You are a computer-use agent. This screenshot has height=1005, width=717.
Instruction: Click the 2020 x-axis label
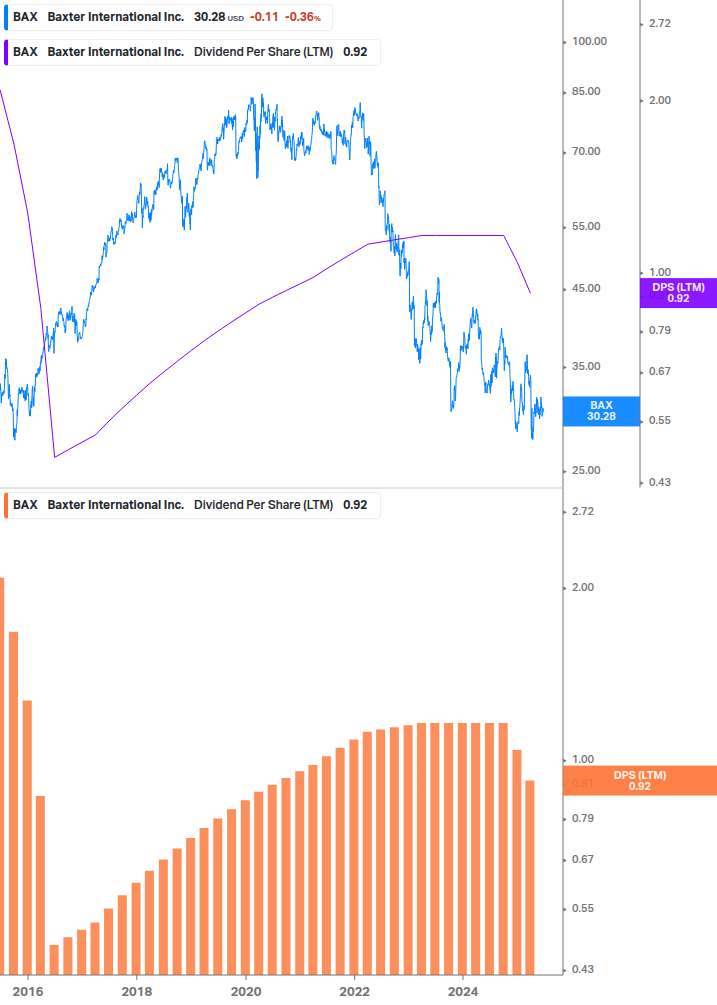pos(246,992)
